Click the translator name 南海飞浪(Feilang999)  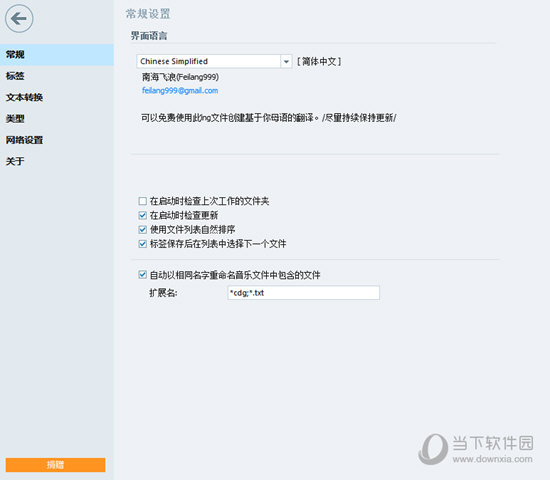(180, 77)
